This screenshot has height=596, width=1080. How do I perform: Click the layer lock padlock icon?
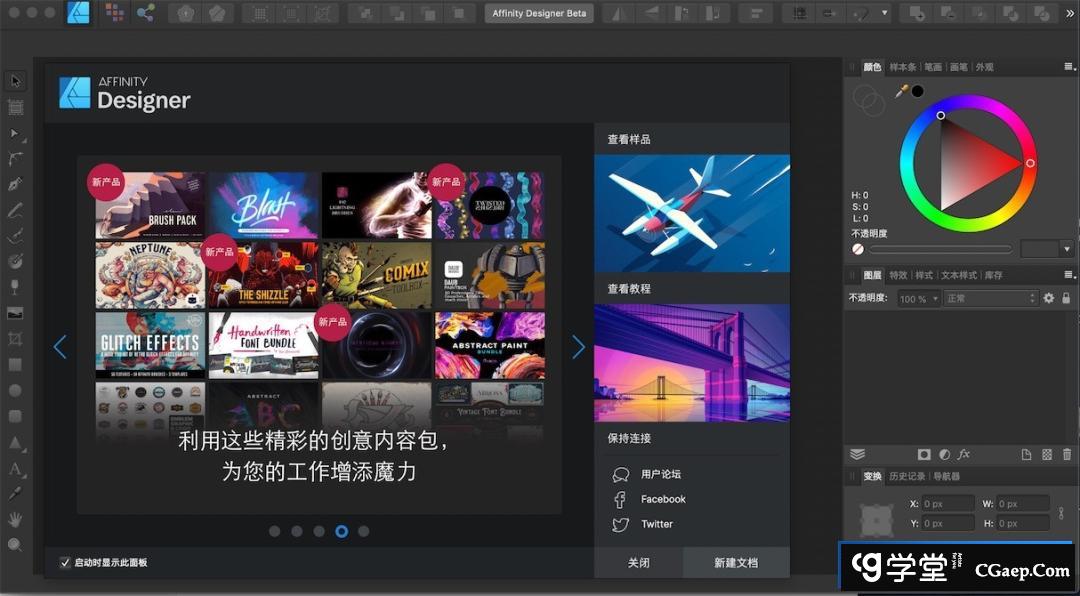(1066, 298)
